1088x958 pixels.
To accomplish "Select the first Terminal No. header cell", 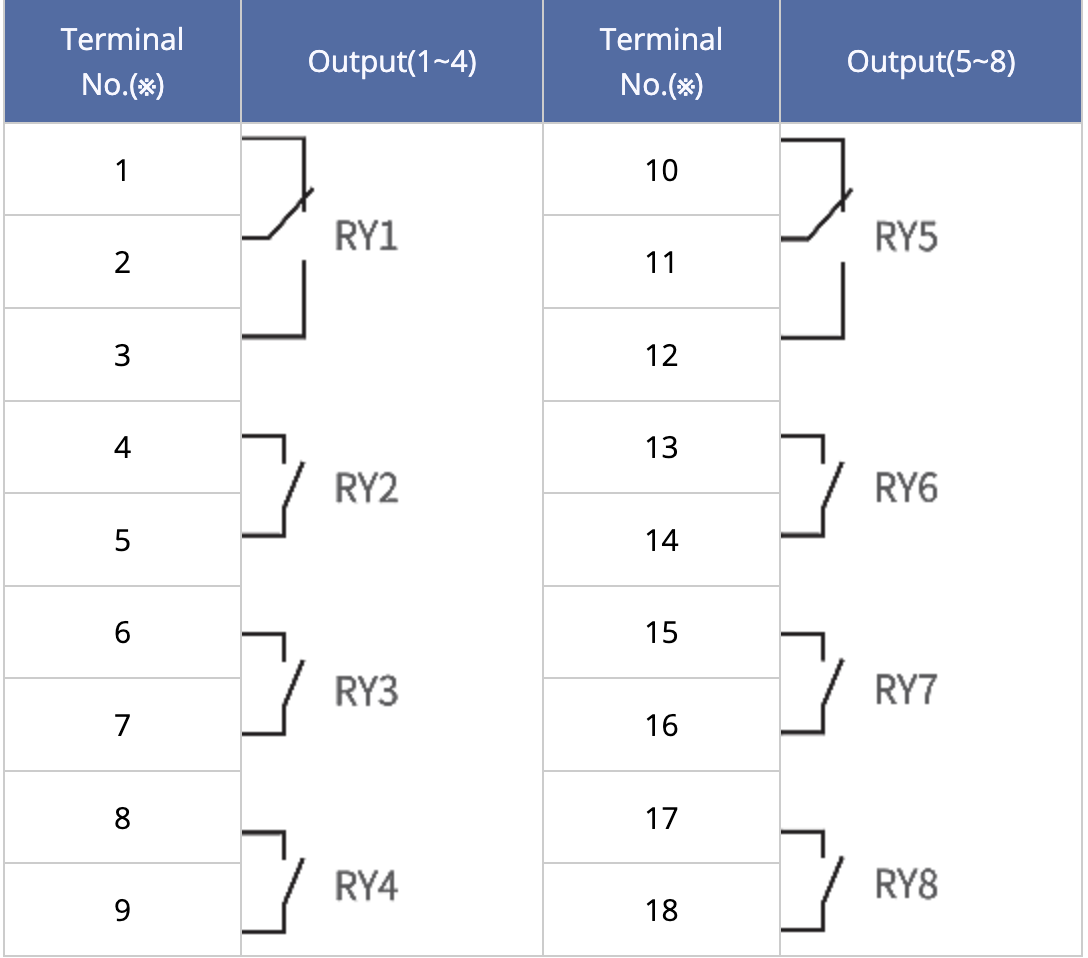I will click(122, 62).
